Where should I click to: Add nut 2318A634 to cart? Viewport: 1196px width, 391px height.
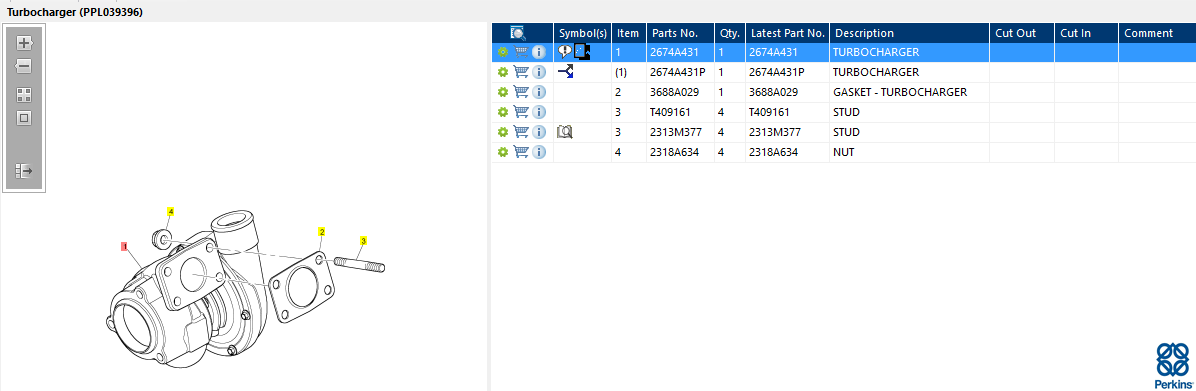coord(522,152)
